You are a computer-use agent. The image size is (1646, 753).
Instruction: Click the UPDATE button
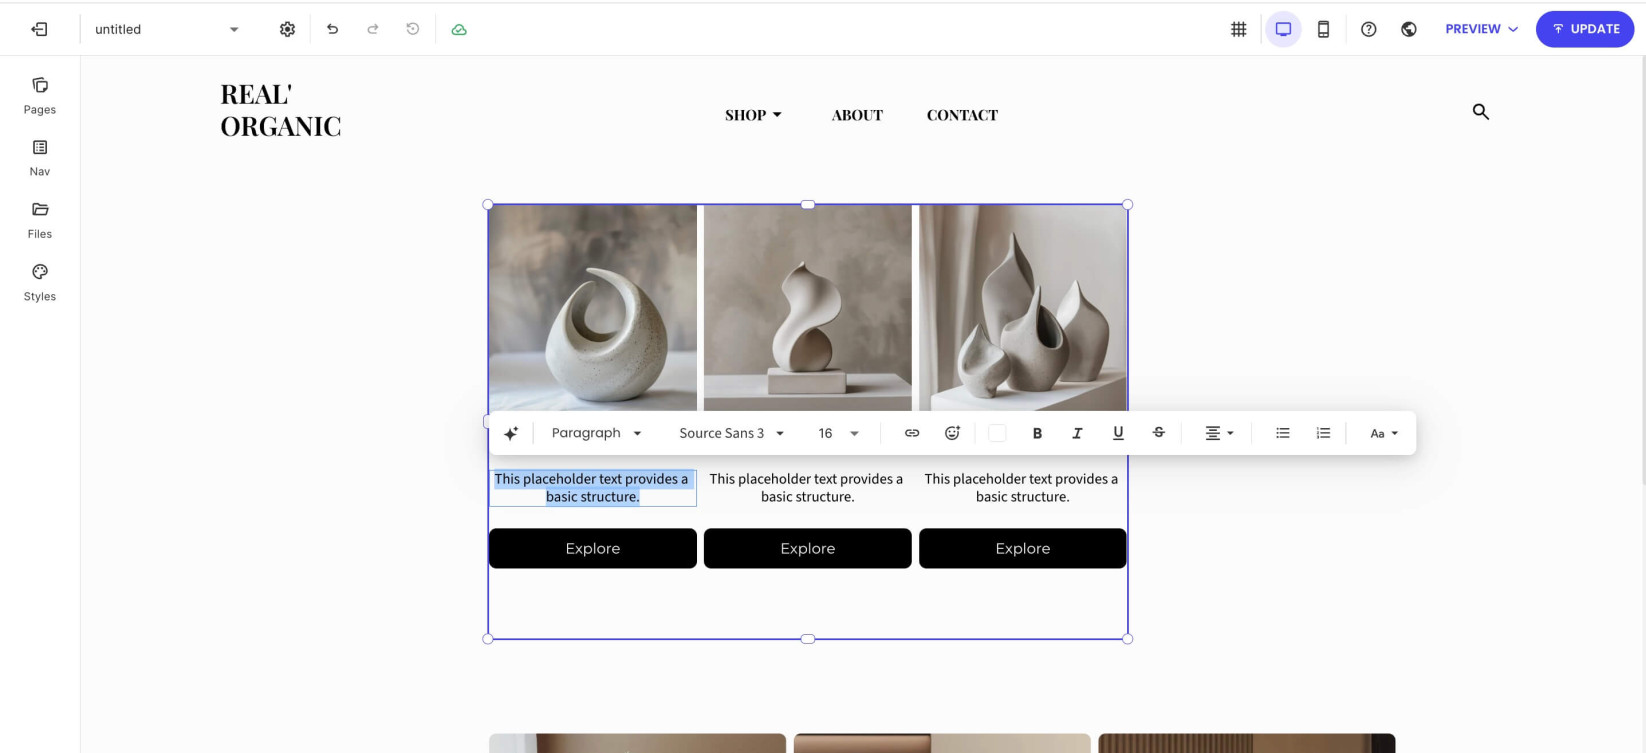pos(1585,29)
